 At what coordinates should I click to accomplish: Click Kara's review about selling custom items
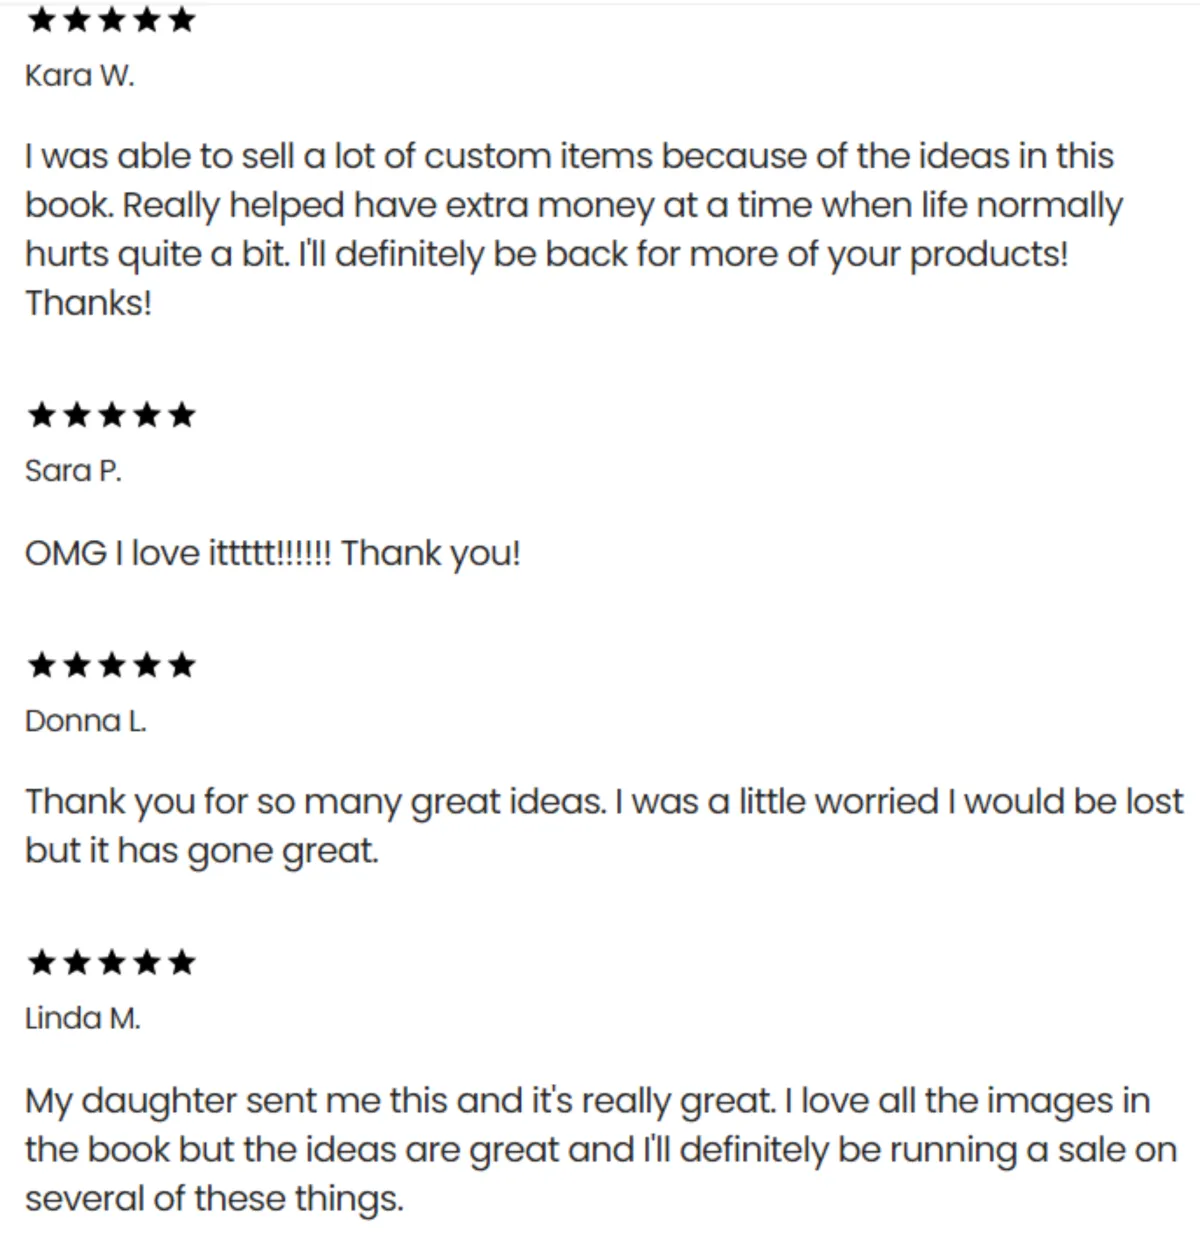[570, 205]
